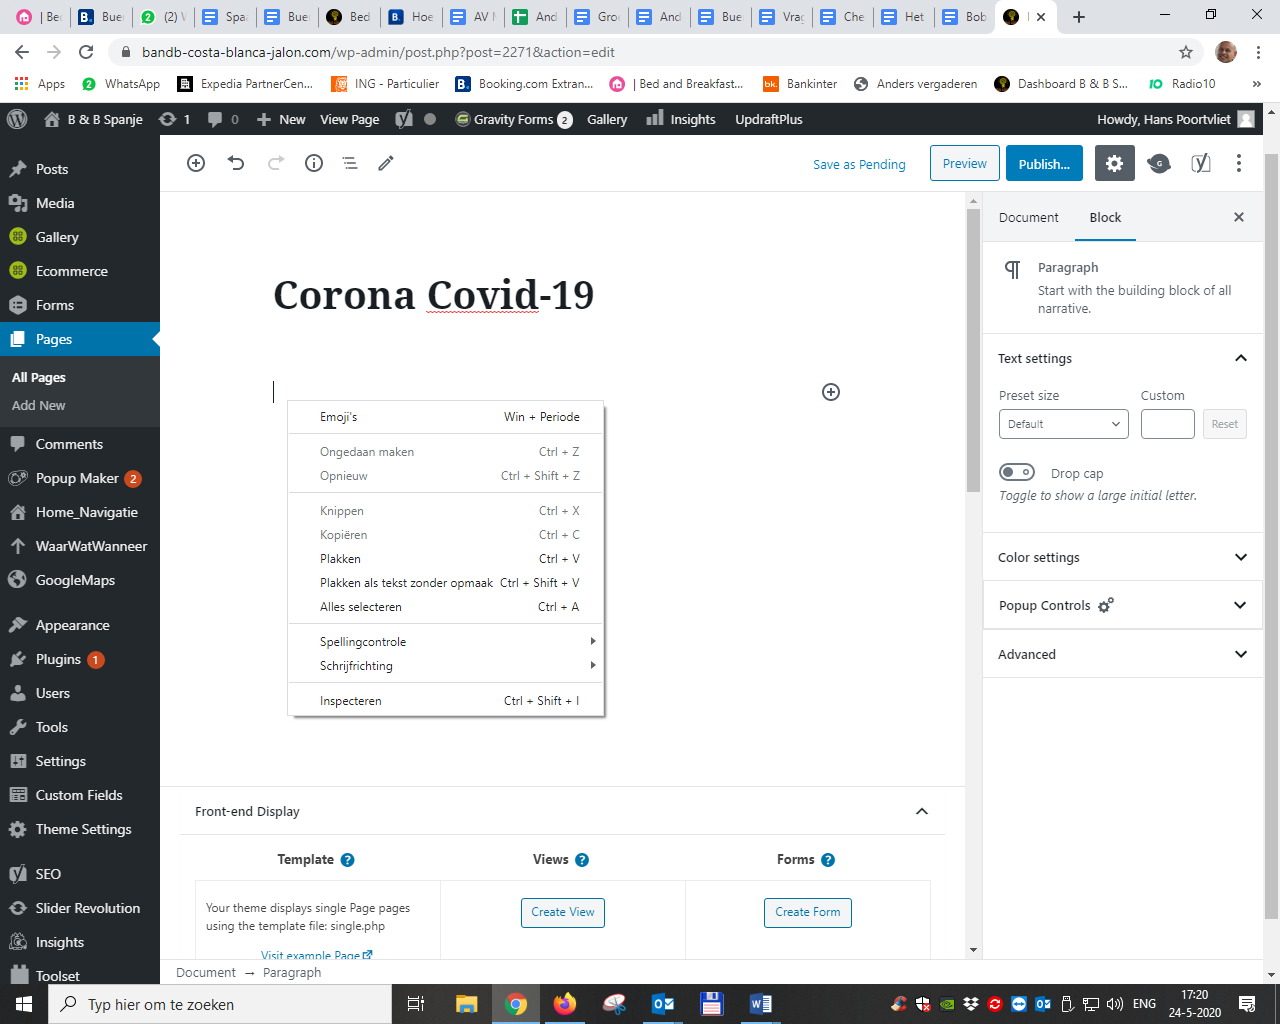Expand the Advanced panel
The width and height of the screenshot is (1280, 1024).
1122,654
